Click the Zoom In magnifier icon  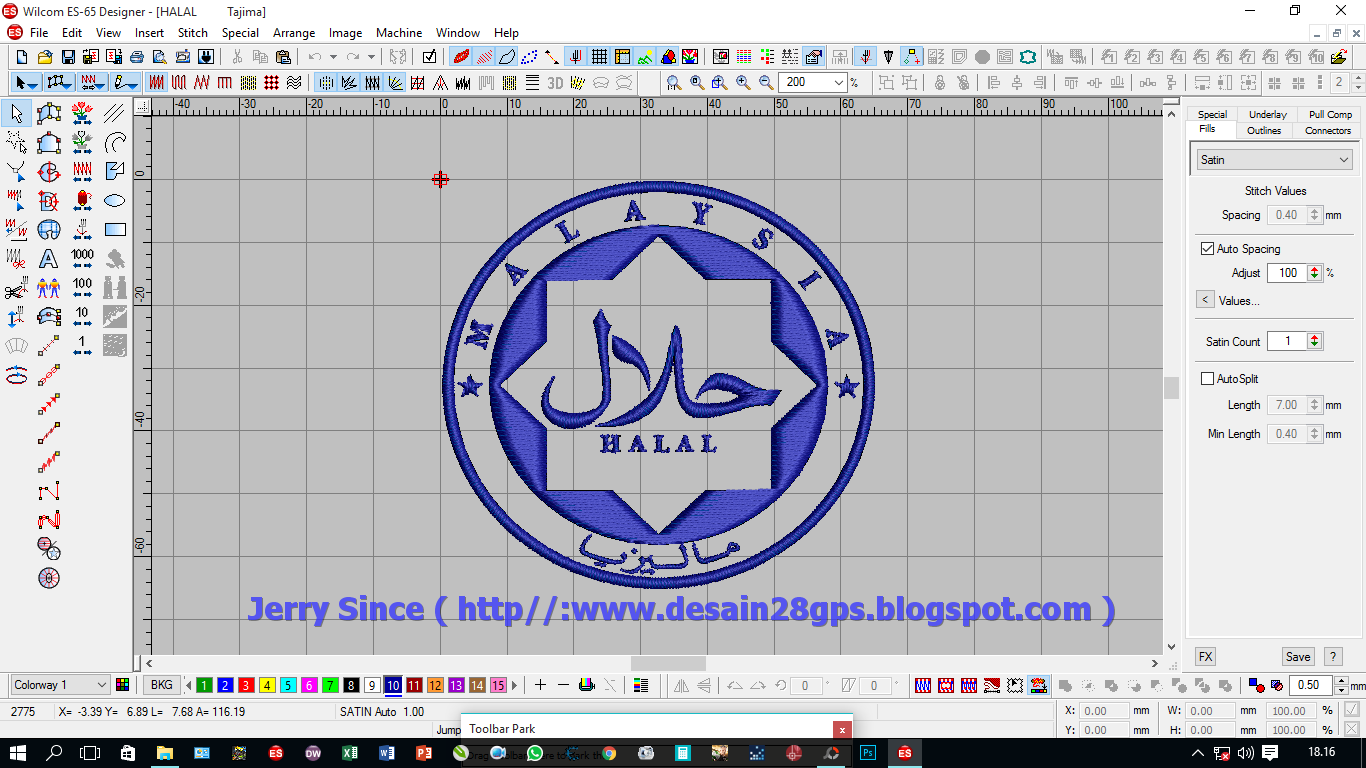pyautogui.click(x=743, y=83)
